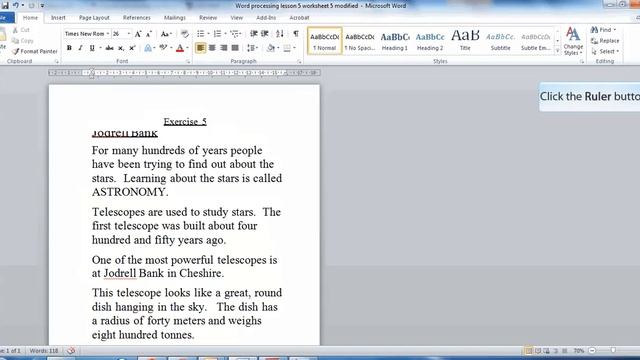This screenshot has width=640, height=360.
Task: Click the Bullets list icon
Action: [200, 34]
